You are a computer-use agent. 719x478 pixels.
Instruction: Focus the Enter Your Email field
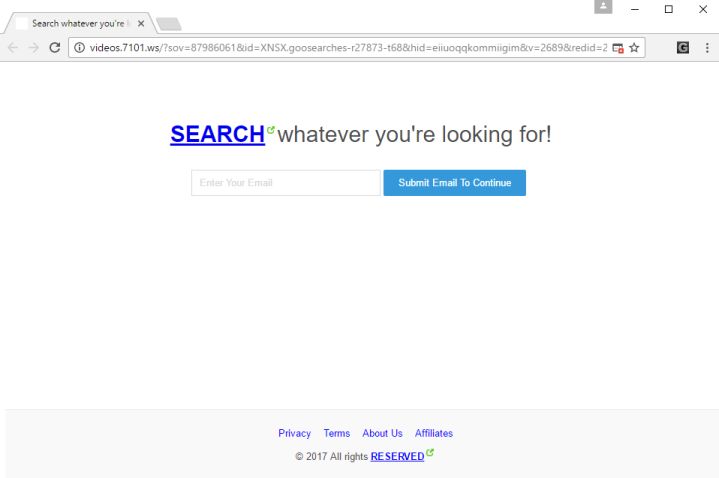coord(286,183)
